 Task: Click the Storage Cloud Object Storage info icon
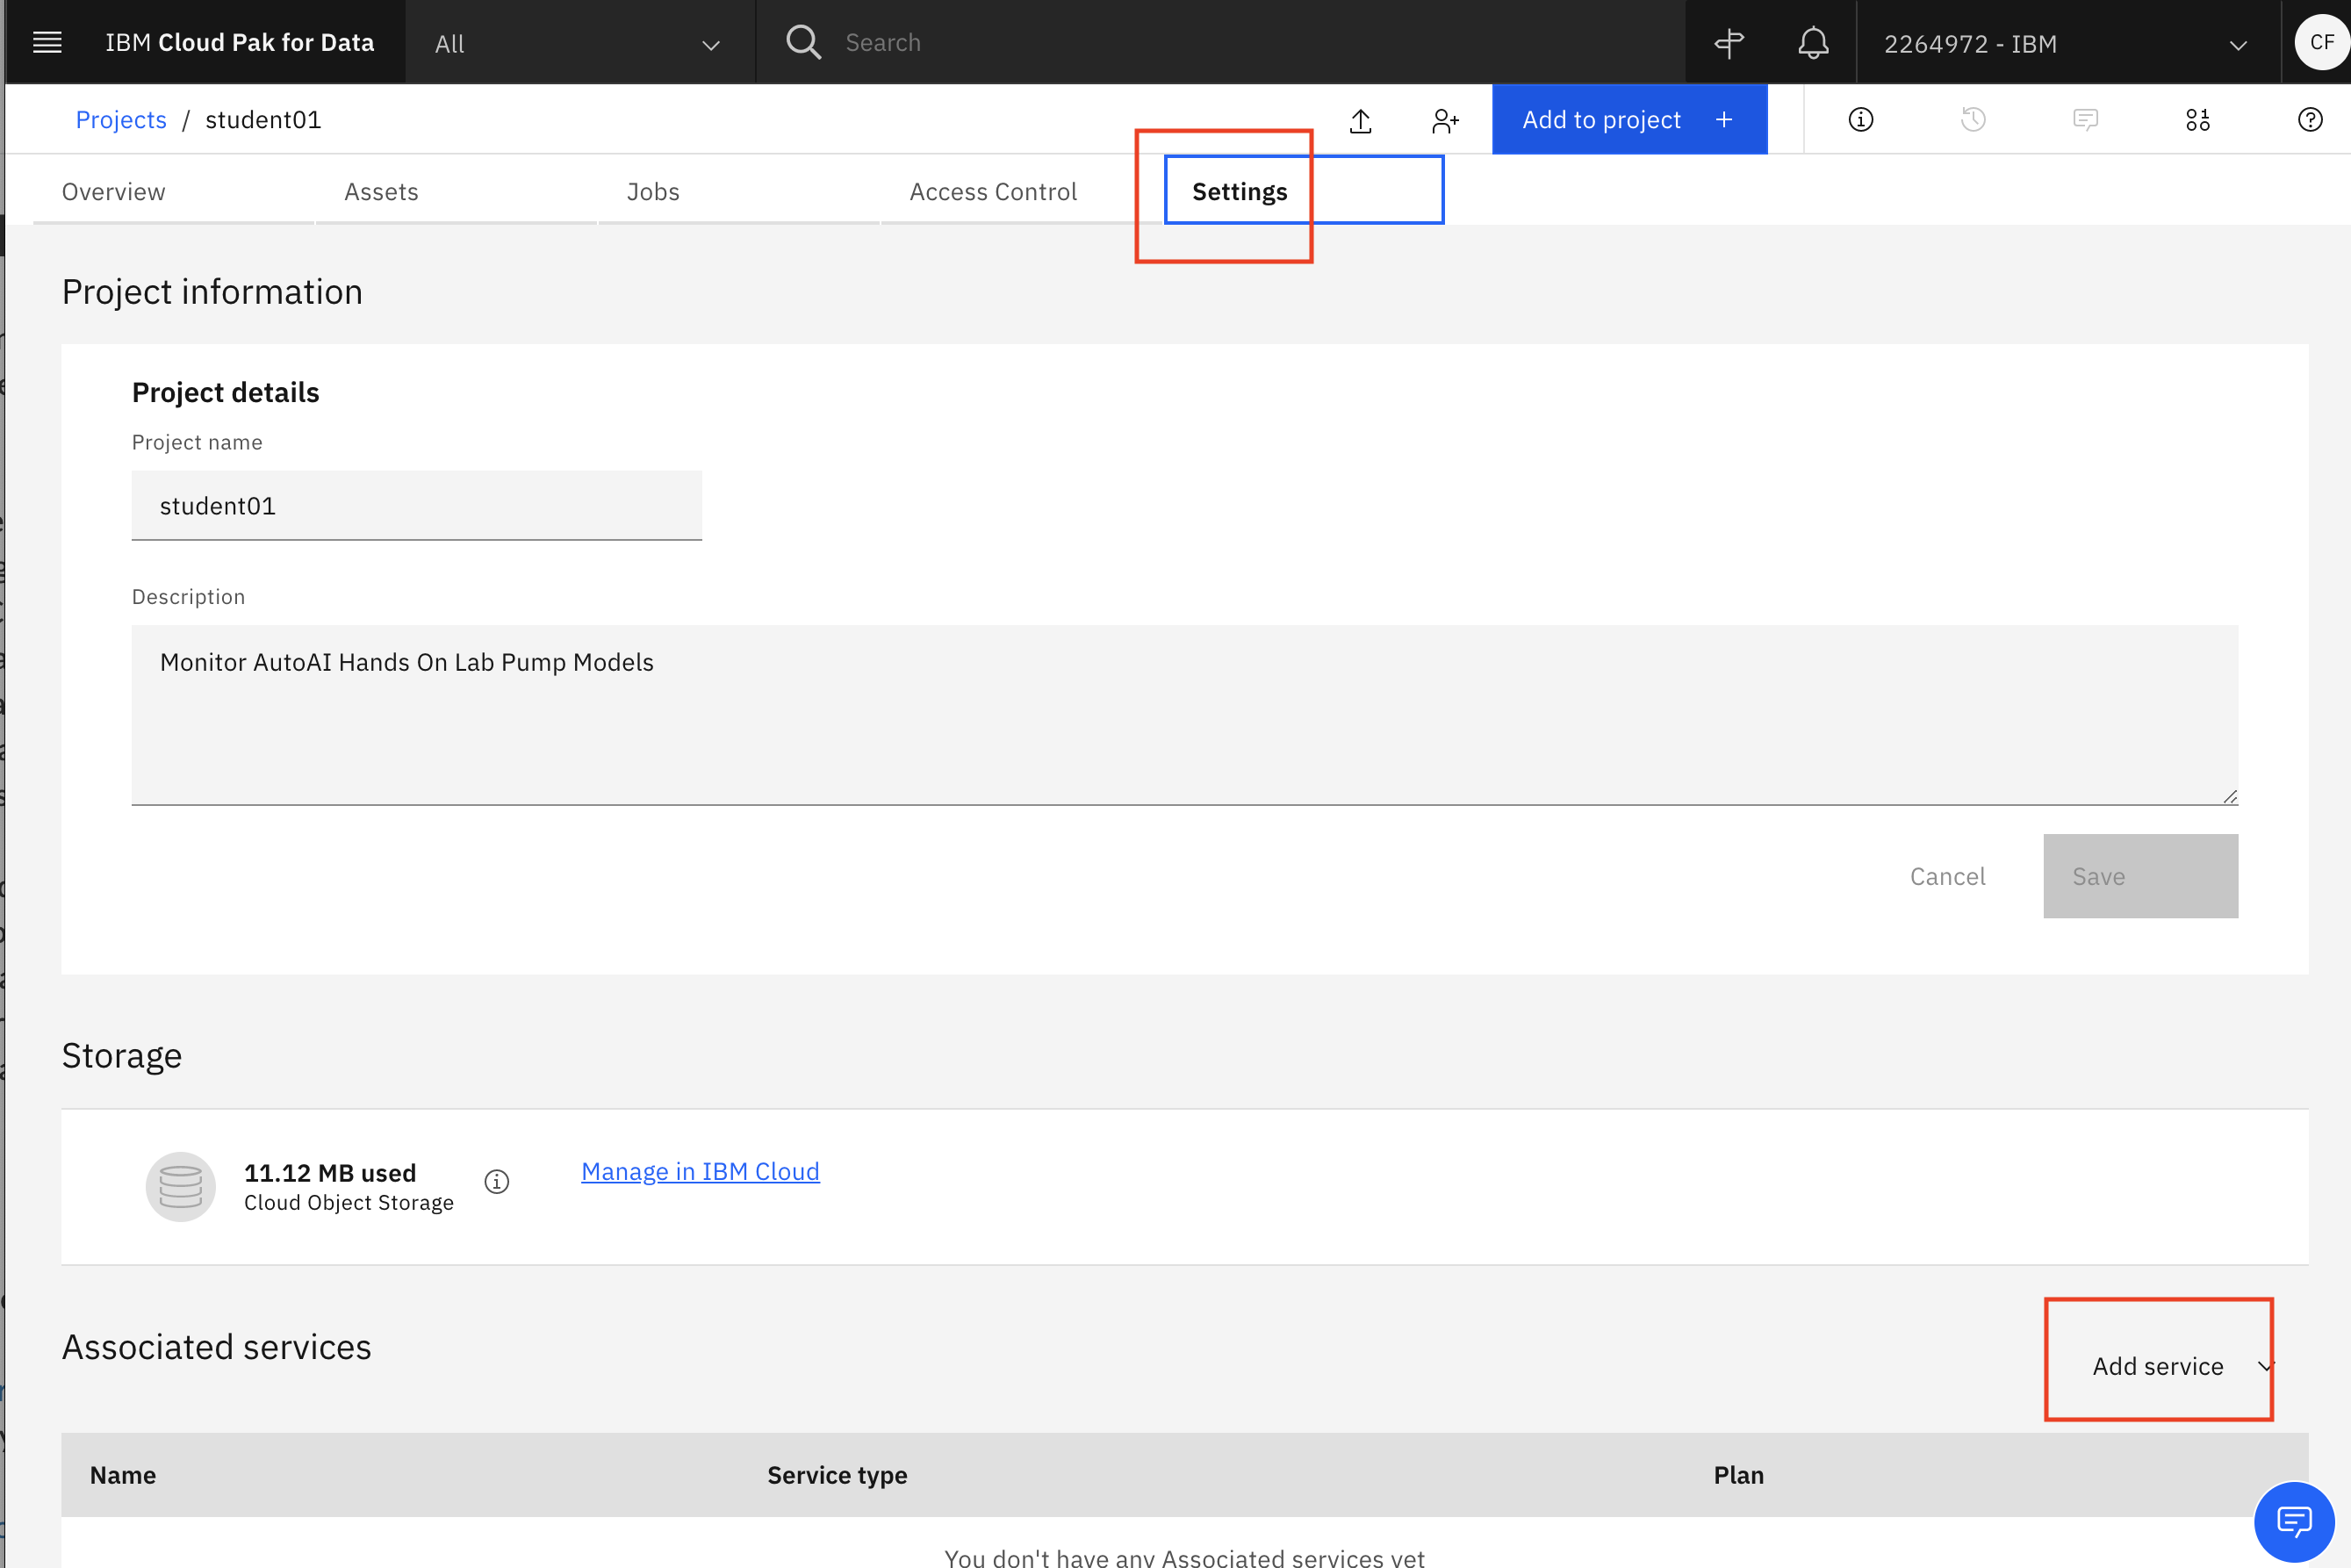coord(495,1181)
